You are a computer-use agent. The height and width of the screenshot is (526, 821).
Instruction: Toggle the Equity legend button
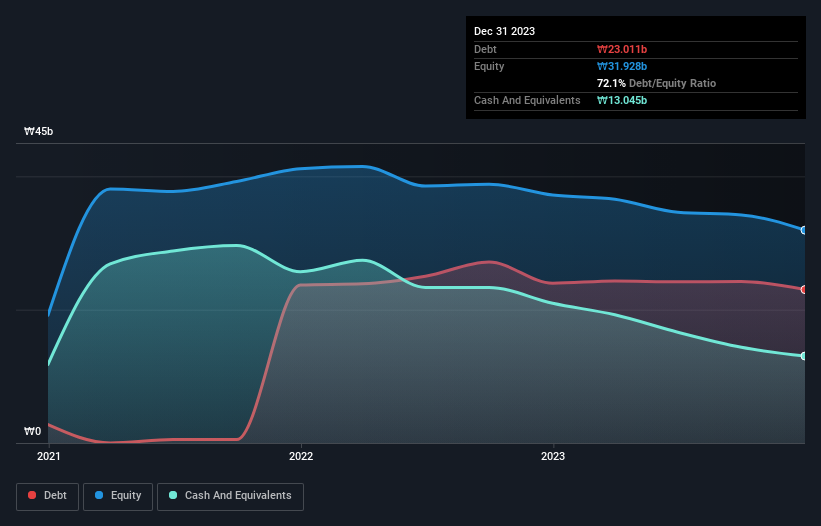click(118, 496)
